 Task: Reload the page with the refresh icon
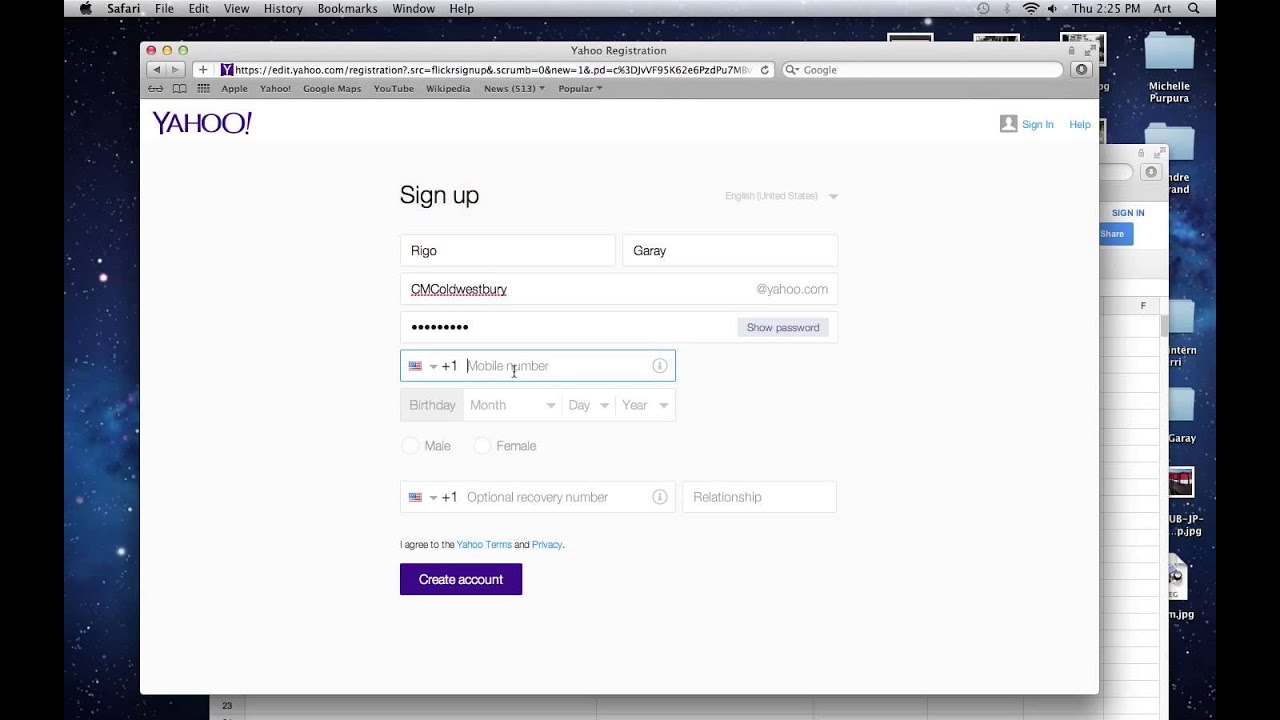tap(765, 70)
